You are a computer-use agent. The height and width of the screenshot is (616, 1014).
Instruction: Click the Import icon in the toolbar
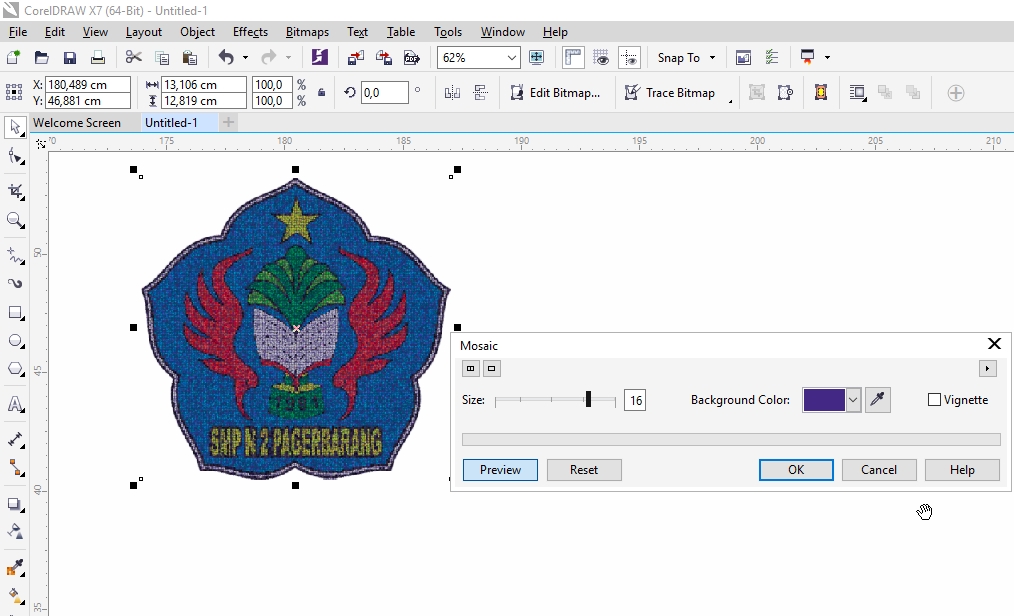(356, 58)
